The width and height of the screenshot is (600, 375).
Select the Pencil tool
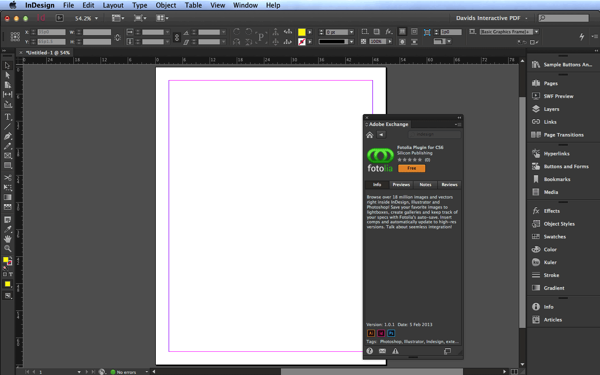7,146
